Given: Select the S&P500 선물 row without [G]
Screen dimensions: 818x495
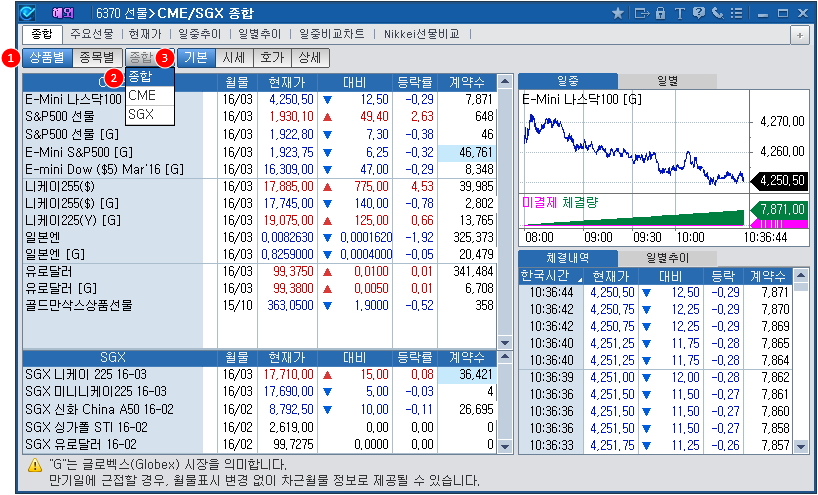Looking at the screenshot, I should pyautogui.click(x=260, y=116).
